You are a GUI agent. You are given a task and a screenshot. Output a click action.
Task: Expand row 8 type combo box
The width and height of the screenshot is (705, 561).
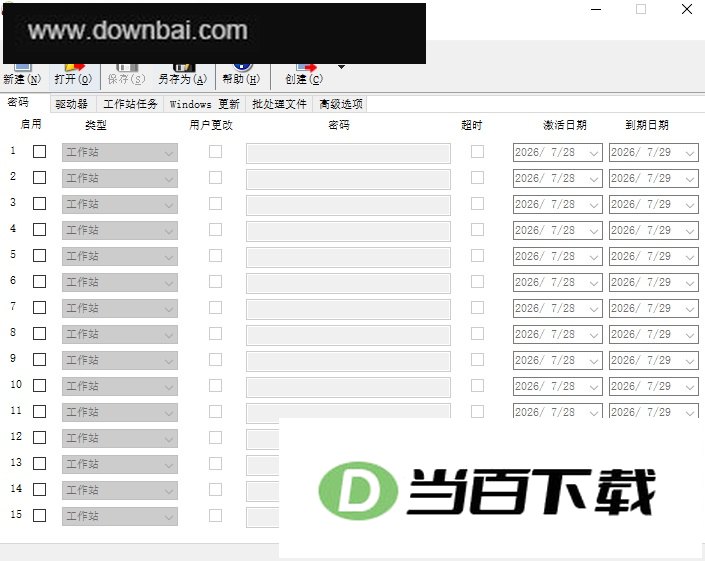coord(120,334)
